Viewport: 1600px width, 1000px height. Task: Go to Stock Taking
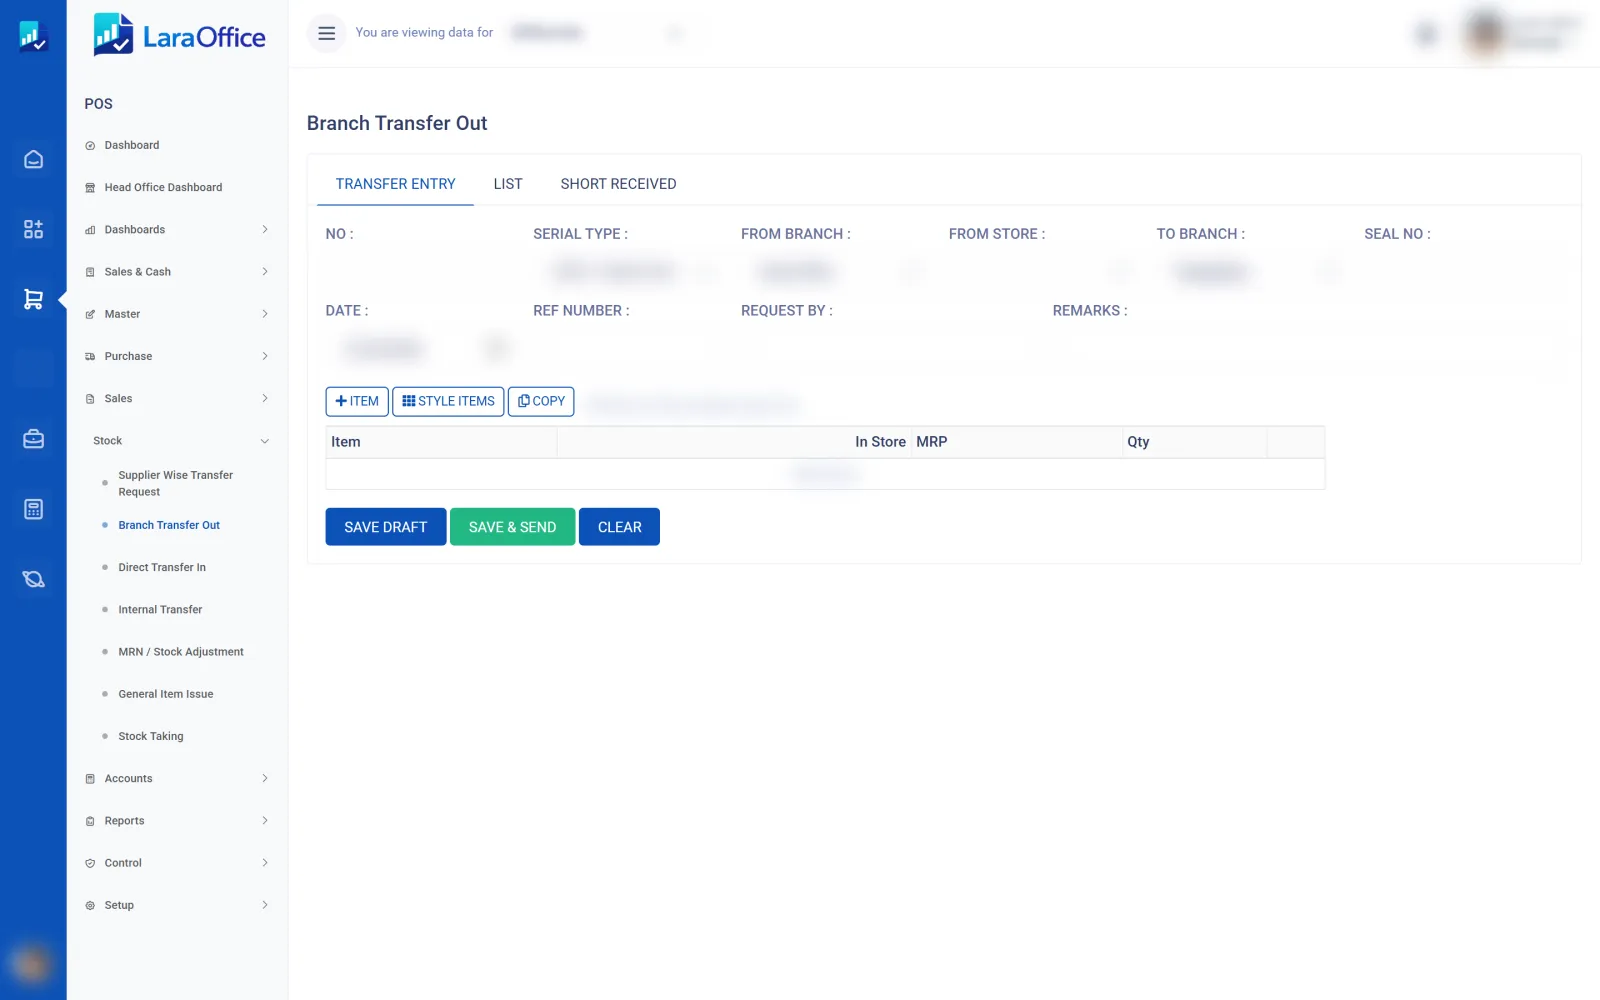tap(151, 736)
